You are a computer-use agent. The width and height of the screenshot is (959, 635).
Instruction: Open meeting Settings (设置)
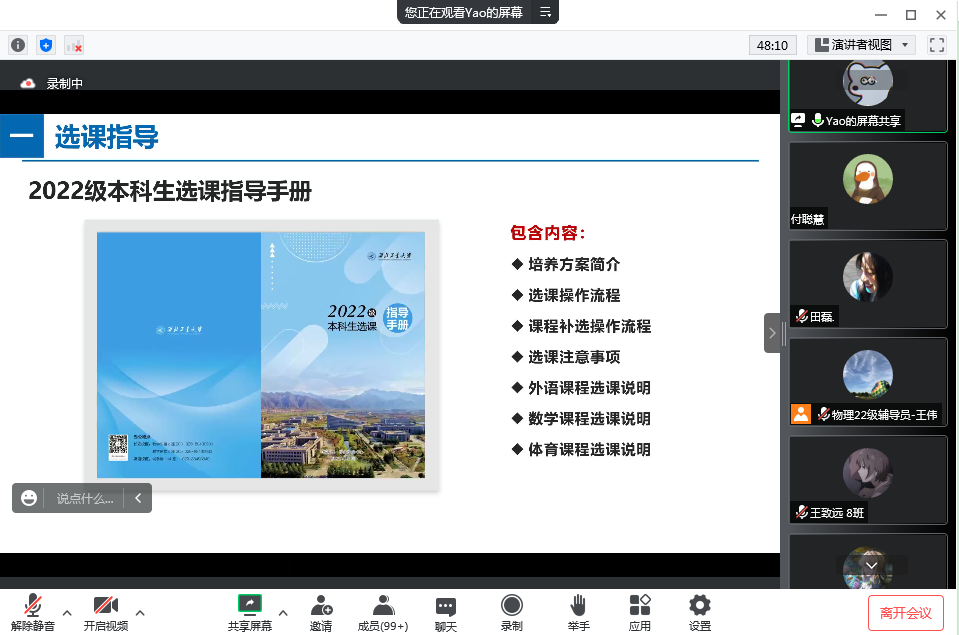(x=700, y=612)
